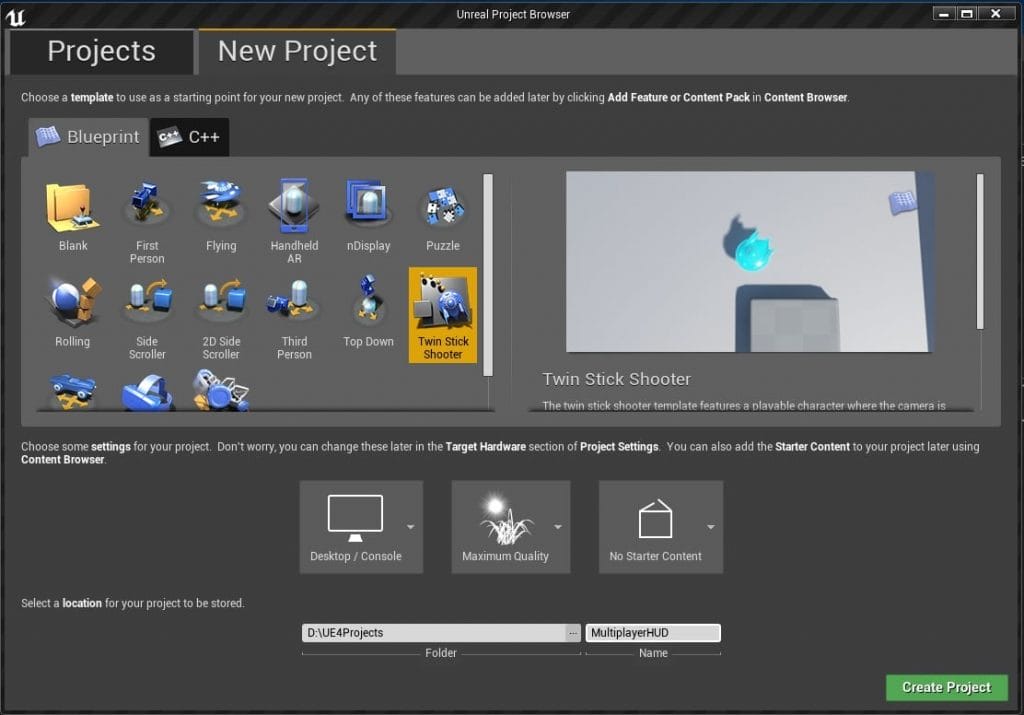The height and width of the screenshot is (715, 1024).
Task: Choose the Rolling template
Action: [x=71, y=310]
